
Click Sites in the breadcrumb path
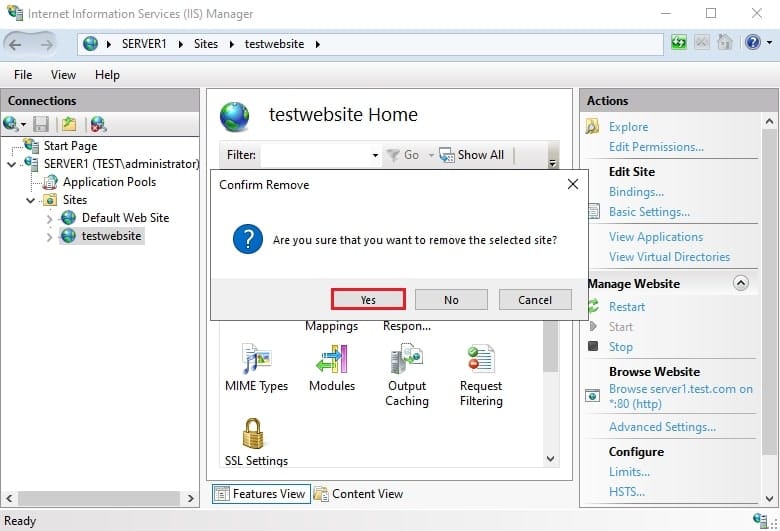(206, 44)
